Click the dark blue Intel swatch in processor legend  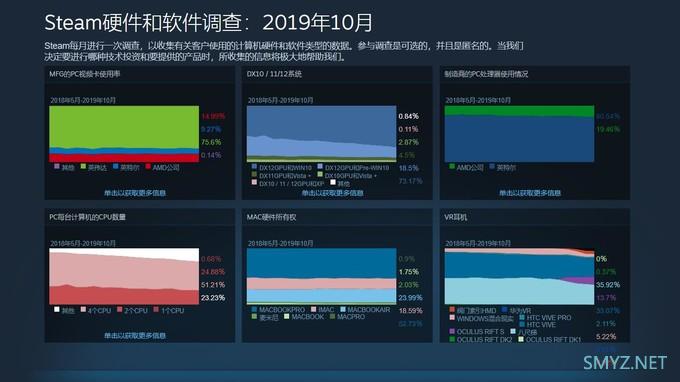[x=492, y=166]
